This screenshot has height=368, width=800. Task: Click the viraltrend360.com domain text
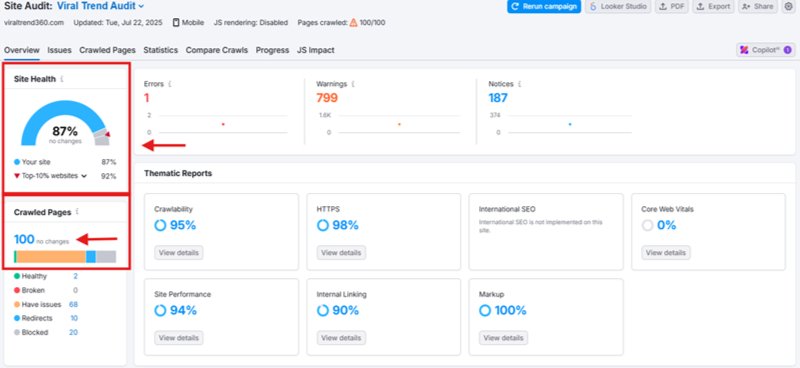coord(34,22)
